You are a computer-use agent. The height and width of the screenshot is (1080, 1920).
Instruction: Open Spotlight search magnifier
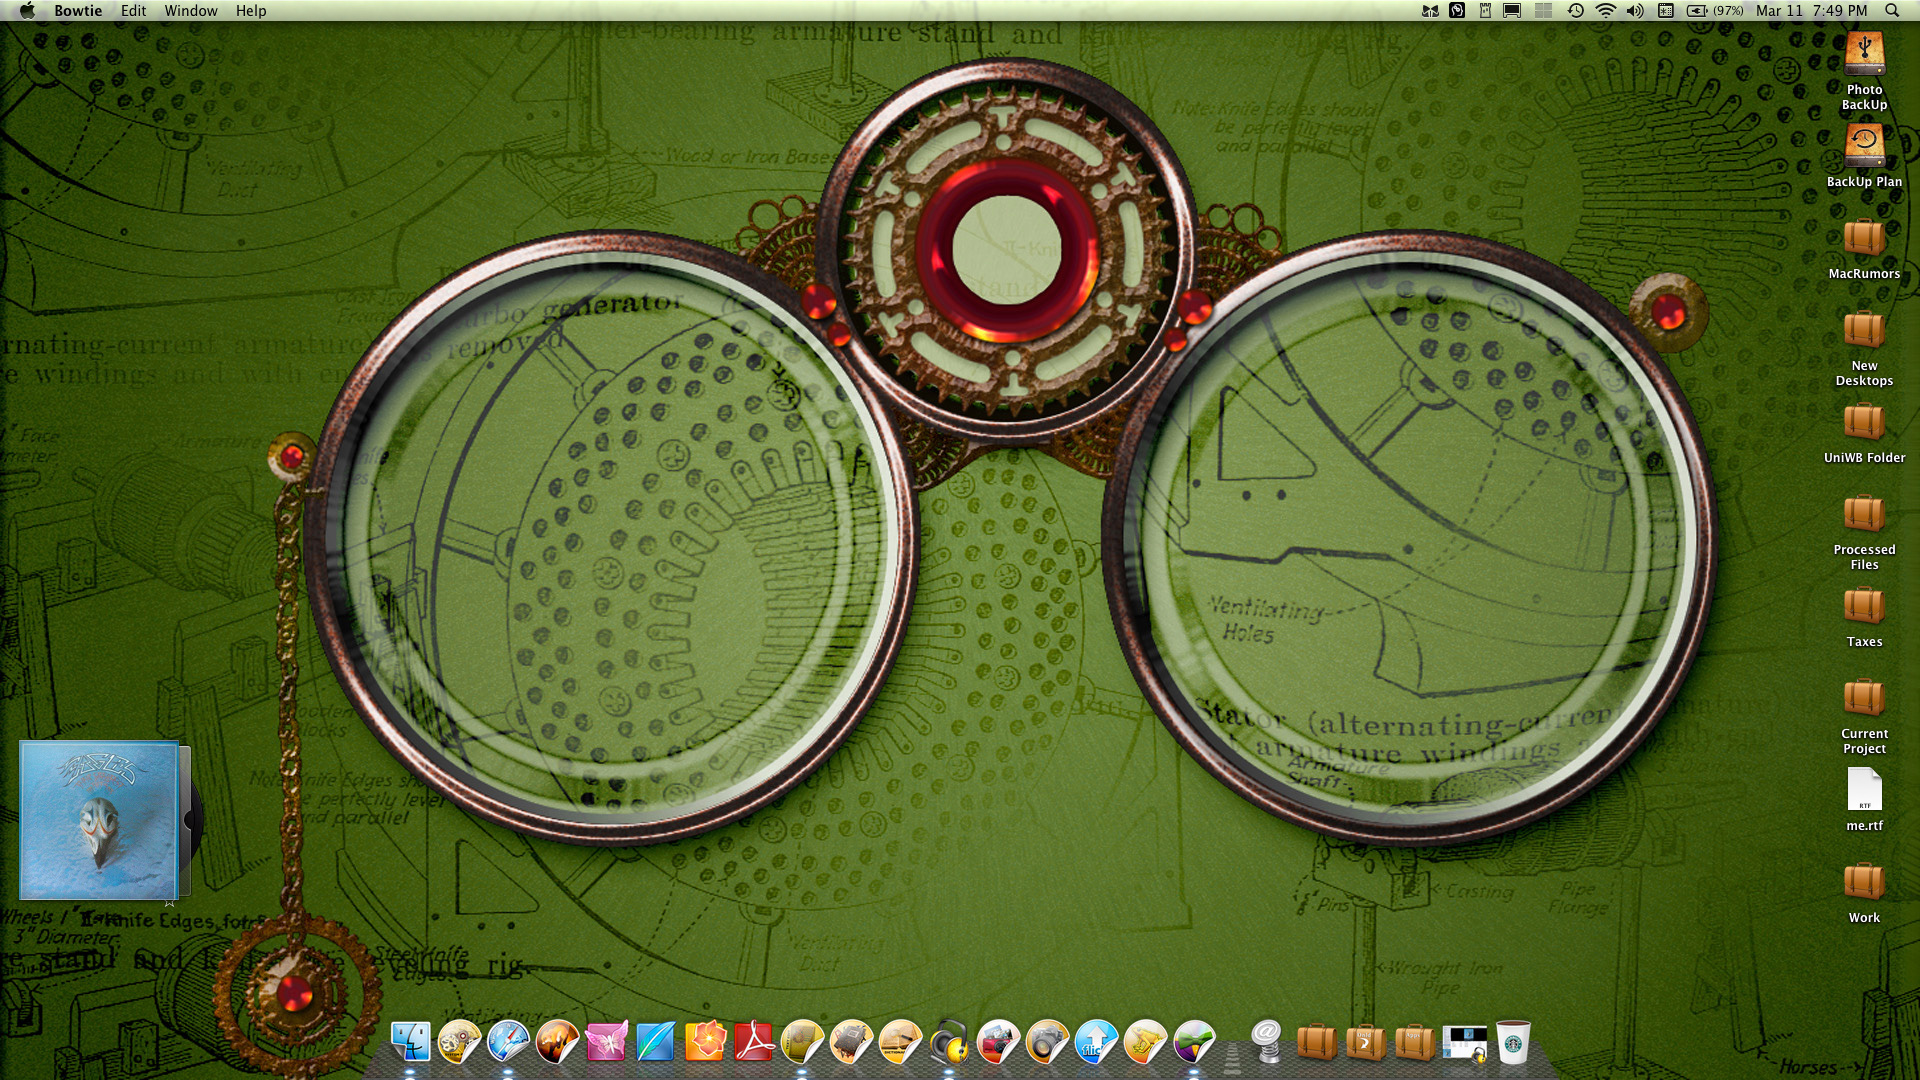point(1892,11)
